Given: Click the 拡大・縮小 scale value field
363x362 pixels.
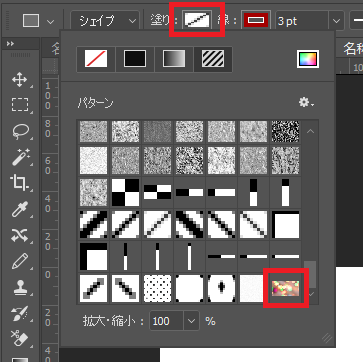Looking at the screenshot, I should click(x=166, y=321).
